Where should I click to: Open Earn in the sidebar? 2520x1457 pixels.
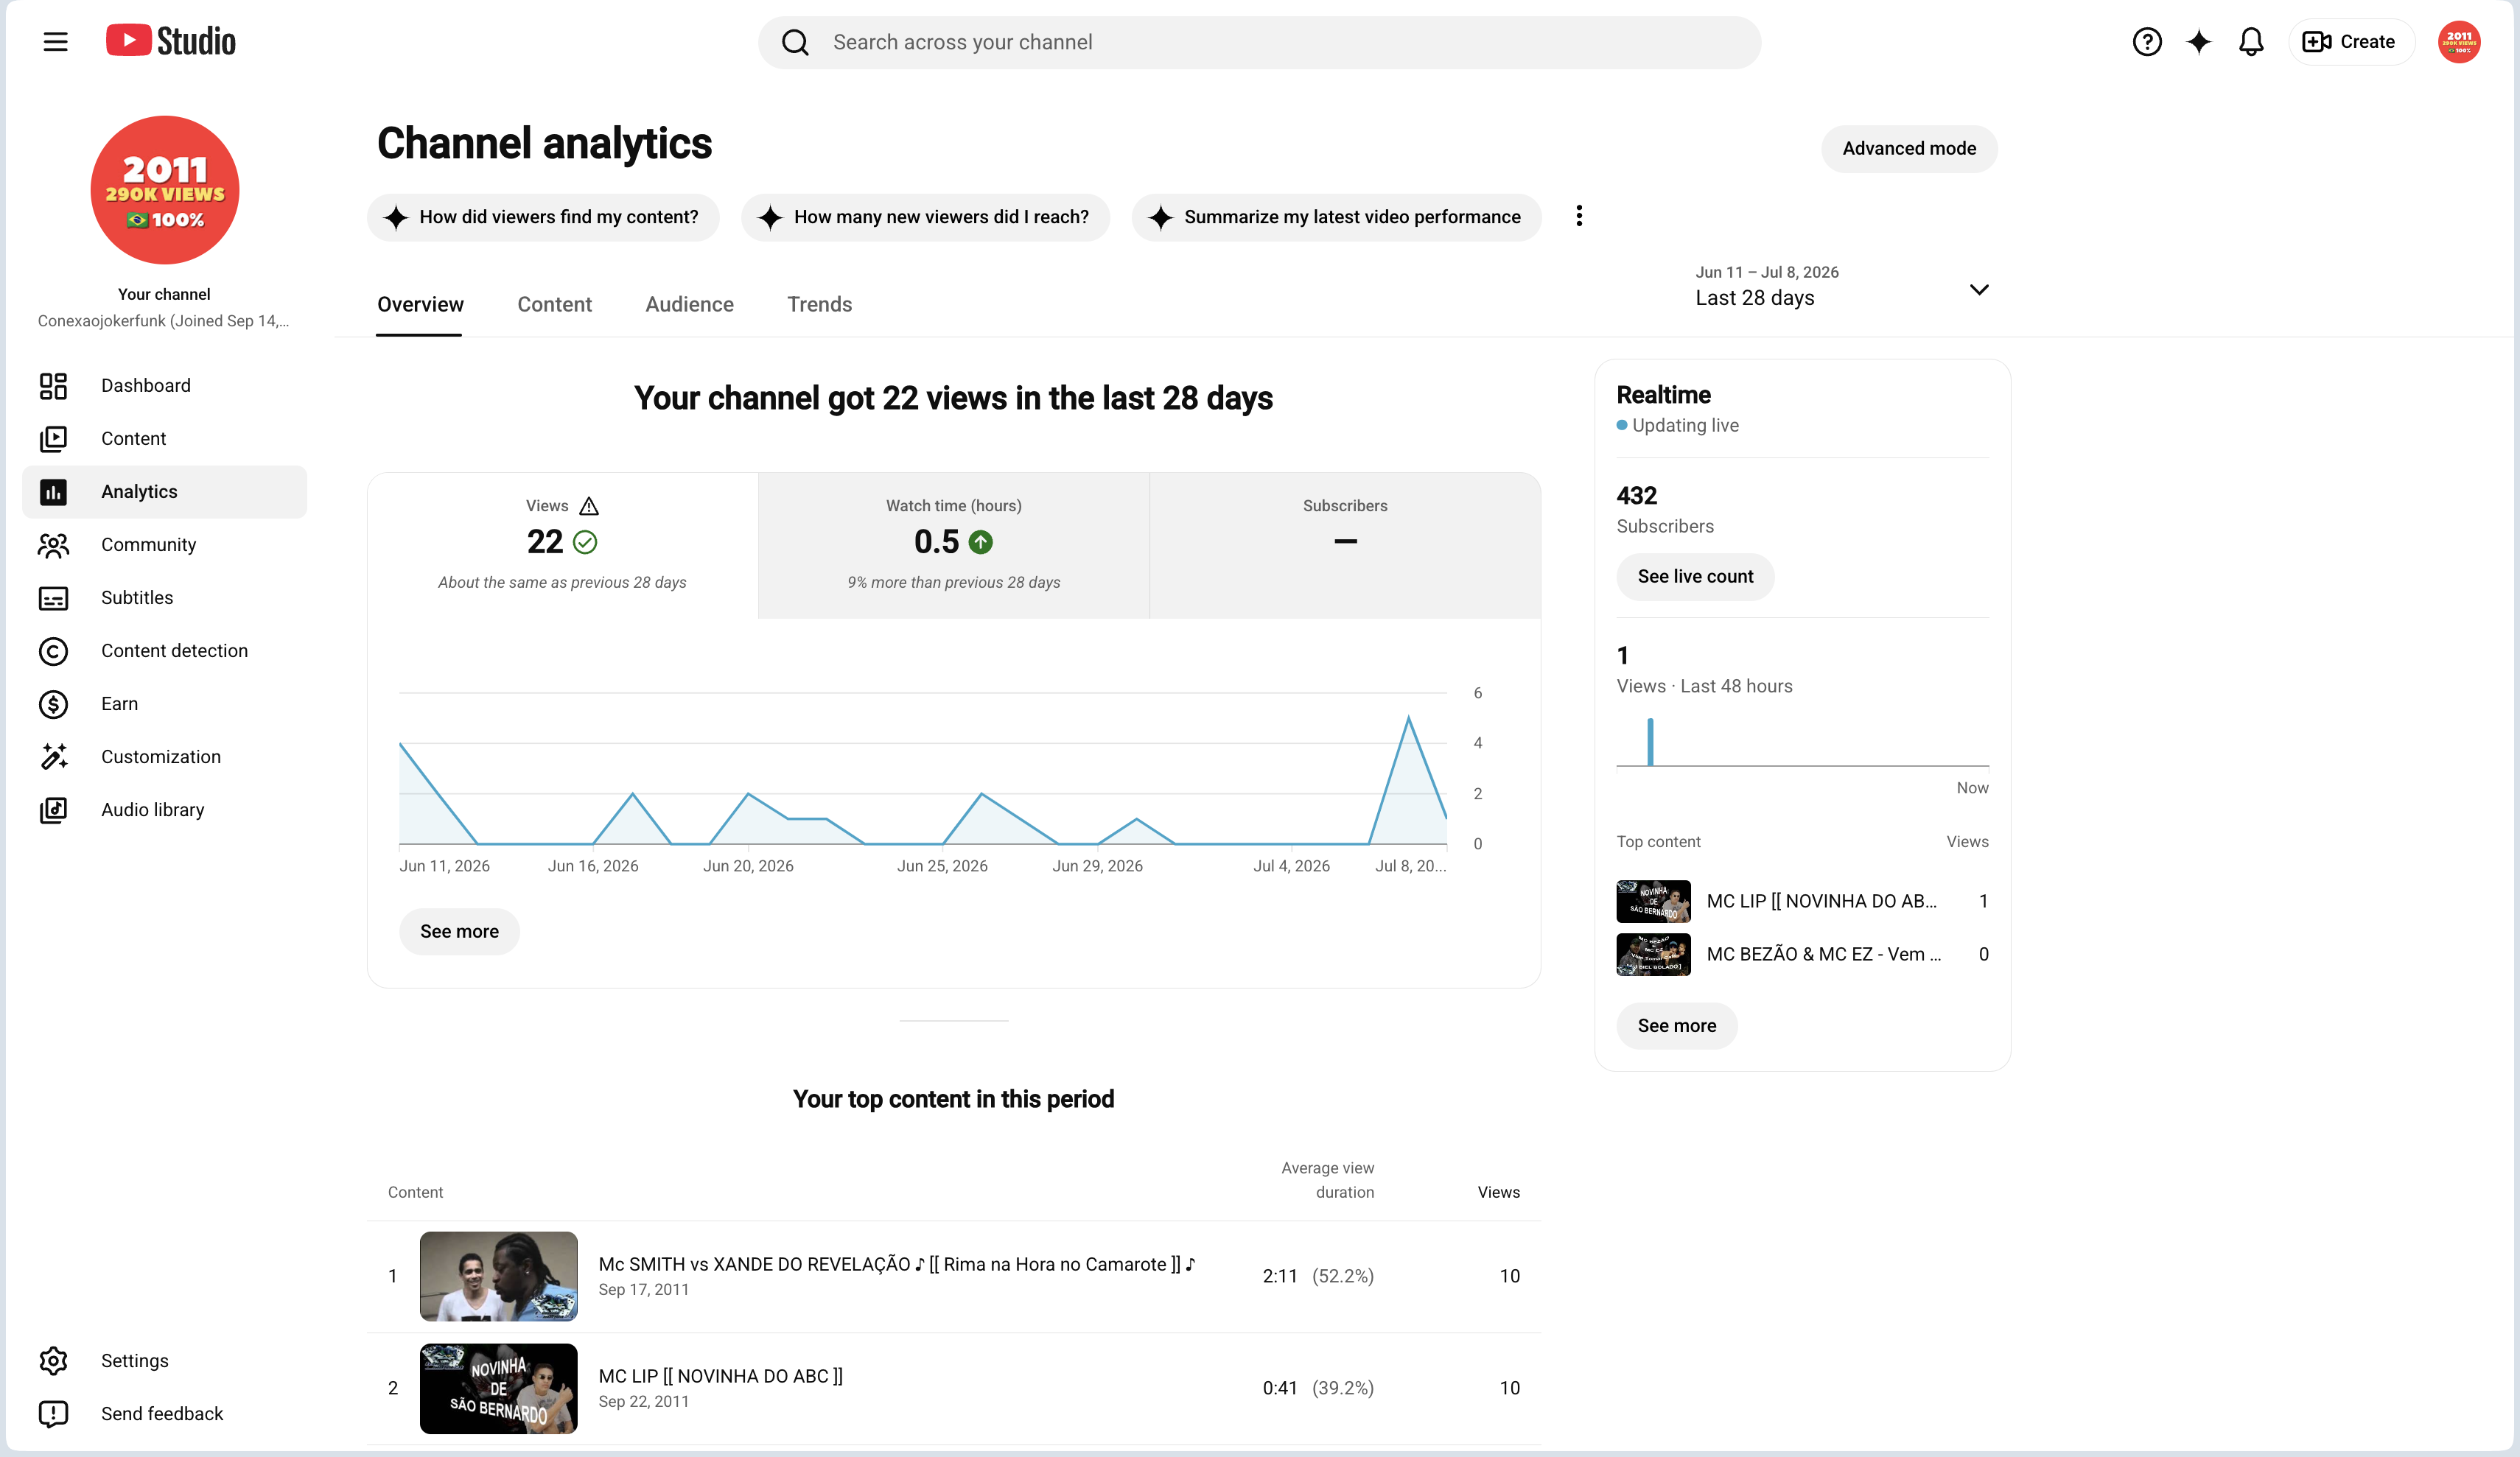point(165,704)
